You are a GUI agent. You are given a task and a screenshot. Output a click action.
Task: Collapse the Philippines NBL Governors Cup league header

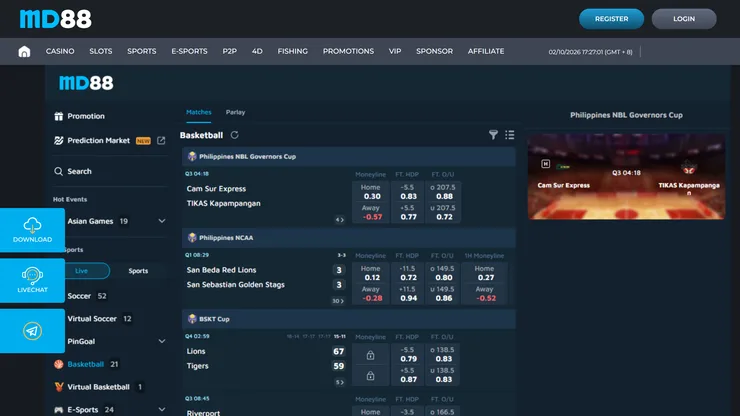(348, 156)
